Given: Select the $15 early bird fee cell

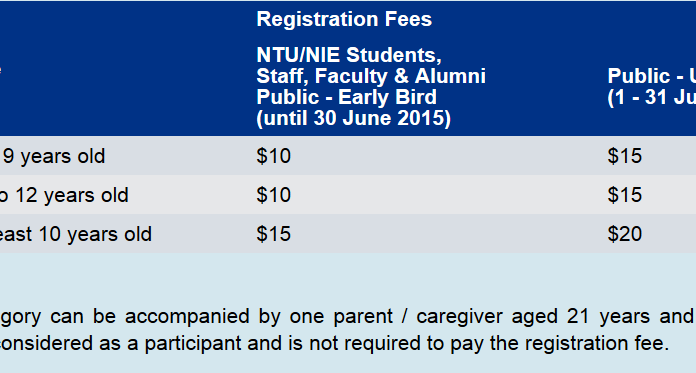Looking at the screenshot, I should [x=273, y=234].
